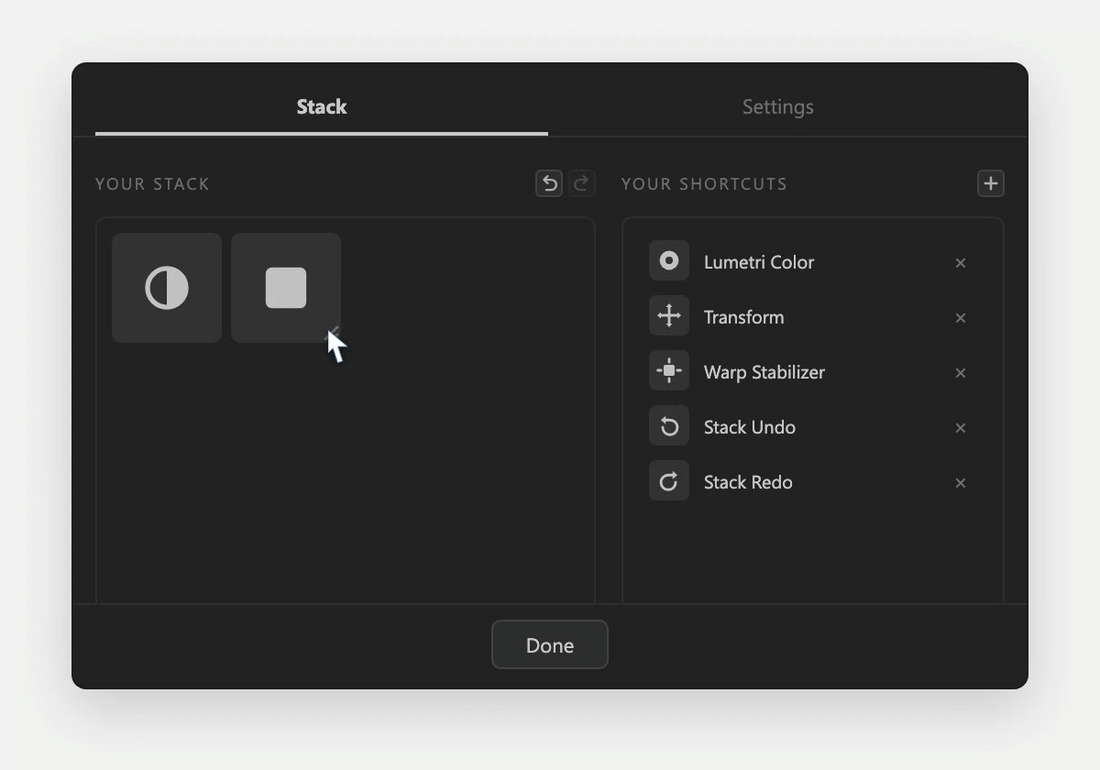Click the half-circle contrast stack item
The height and width of the screenshot is (770, 1100).
[x=167, y=288]
